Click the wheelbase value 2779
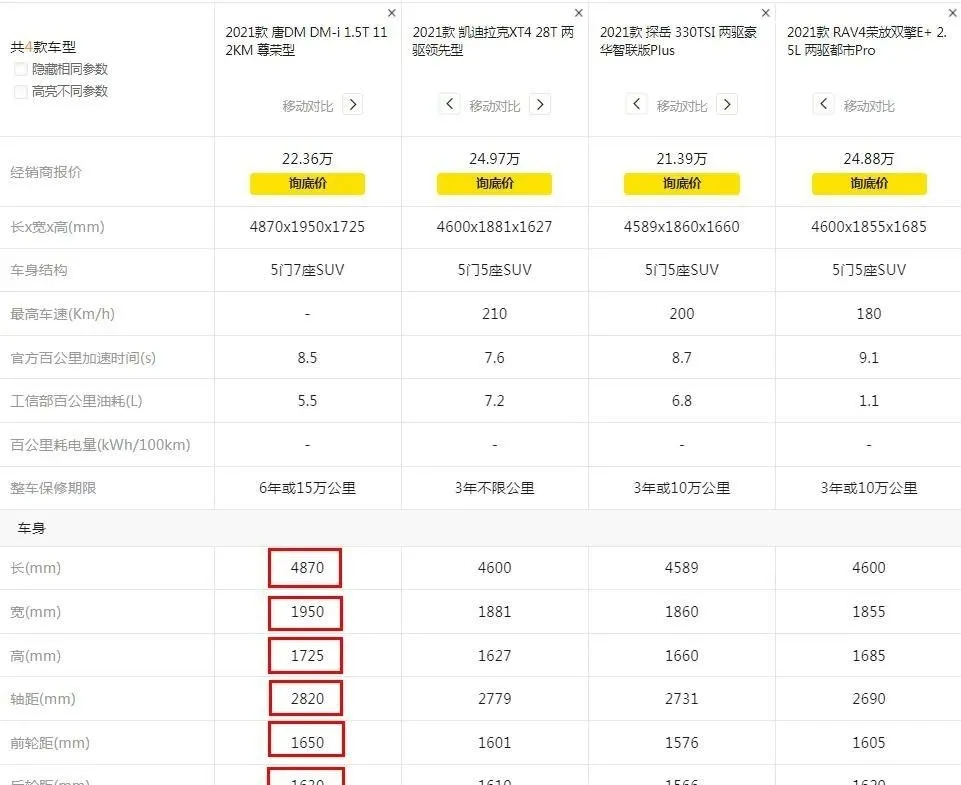Image resolution: width=961 pixels, height=785 pixels. point(494,699)
